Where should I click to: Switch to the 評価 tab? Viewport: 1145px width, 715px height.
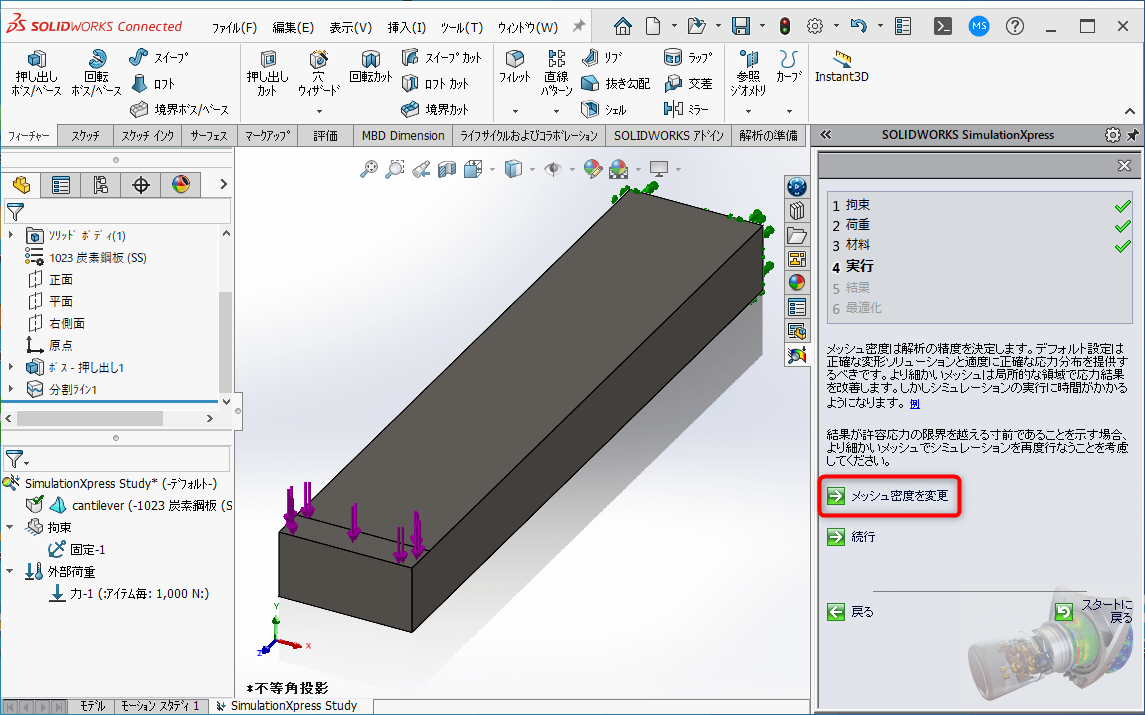pos(325,134)
